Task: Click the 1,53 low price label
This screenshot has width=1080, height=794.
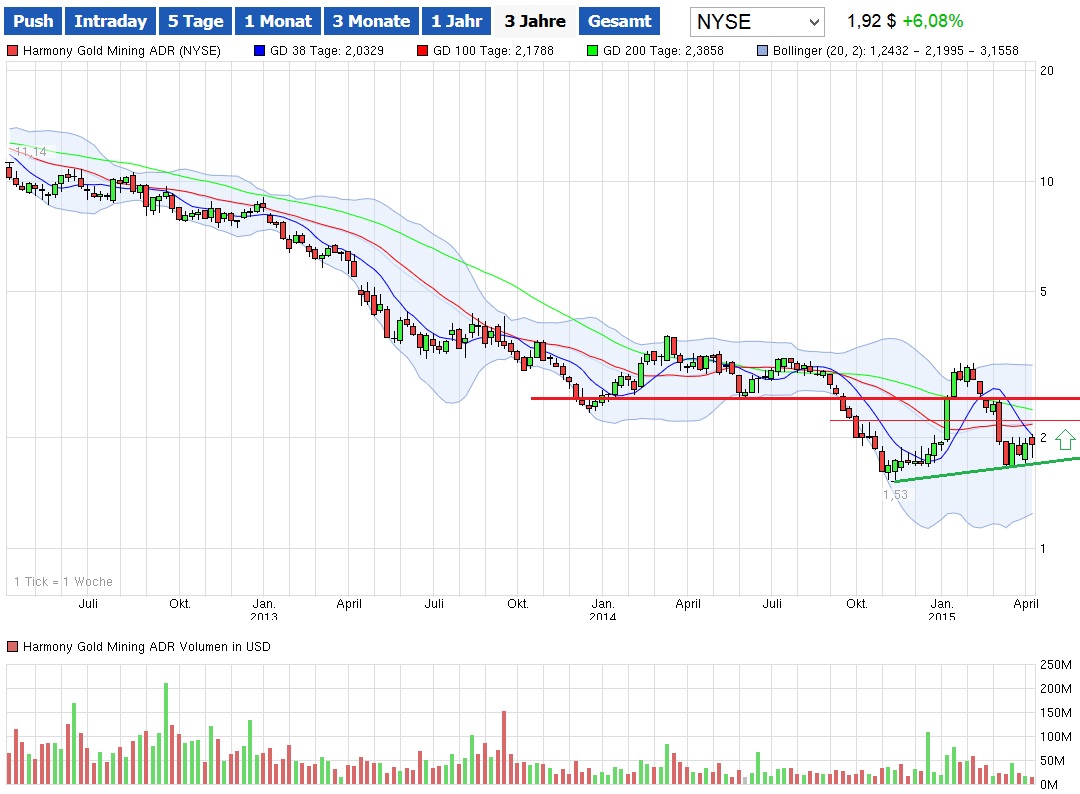Action: (895, 494)
